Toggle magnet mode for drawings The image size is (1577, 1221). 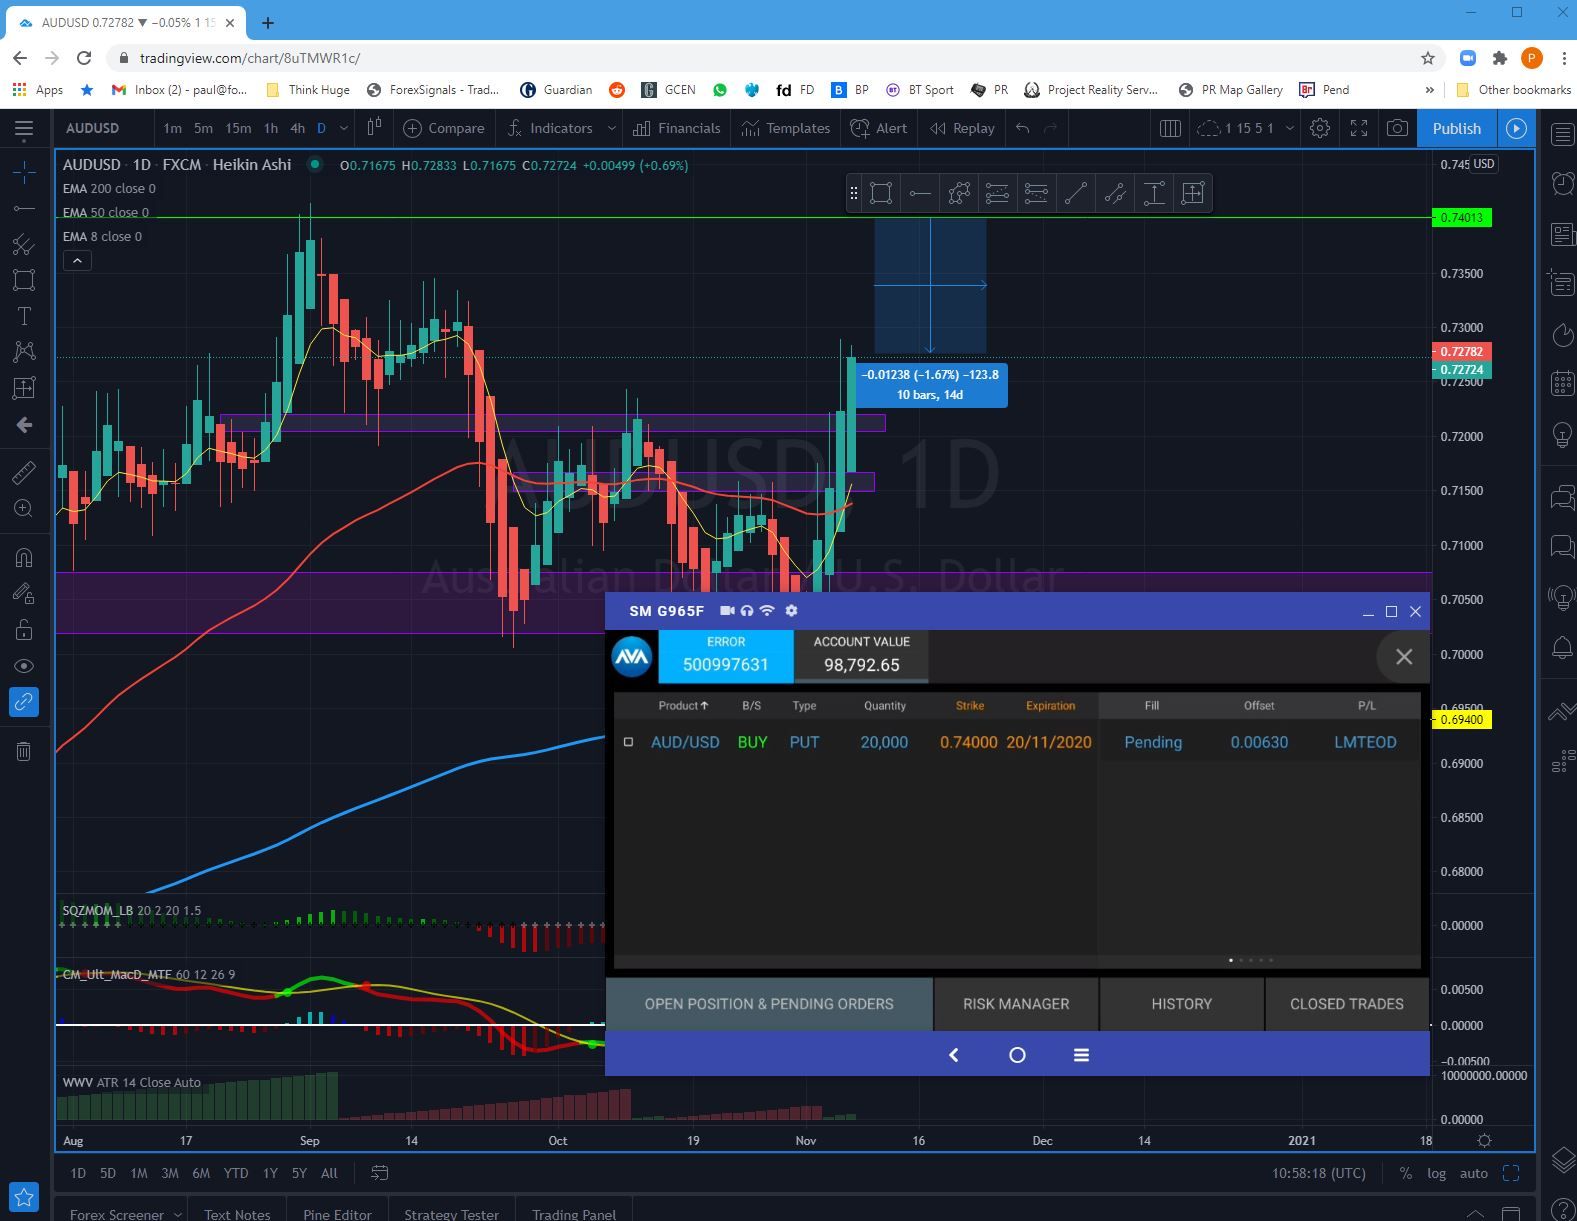(24, 557)
